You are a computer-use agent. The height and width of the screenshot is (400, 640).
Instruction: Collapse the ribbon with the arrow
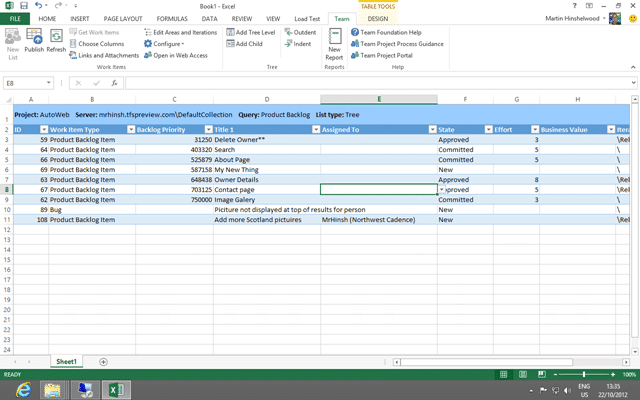pyautogui.click(x=633, y=67)
